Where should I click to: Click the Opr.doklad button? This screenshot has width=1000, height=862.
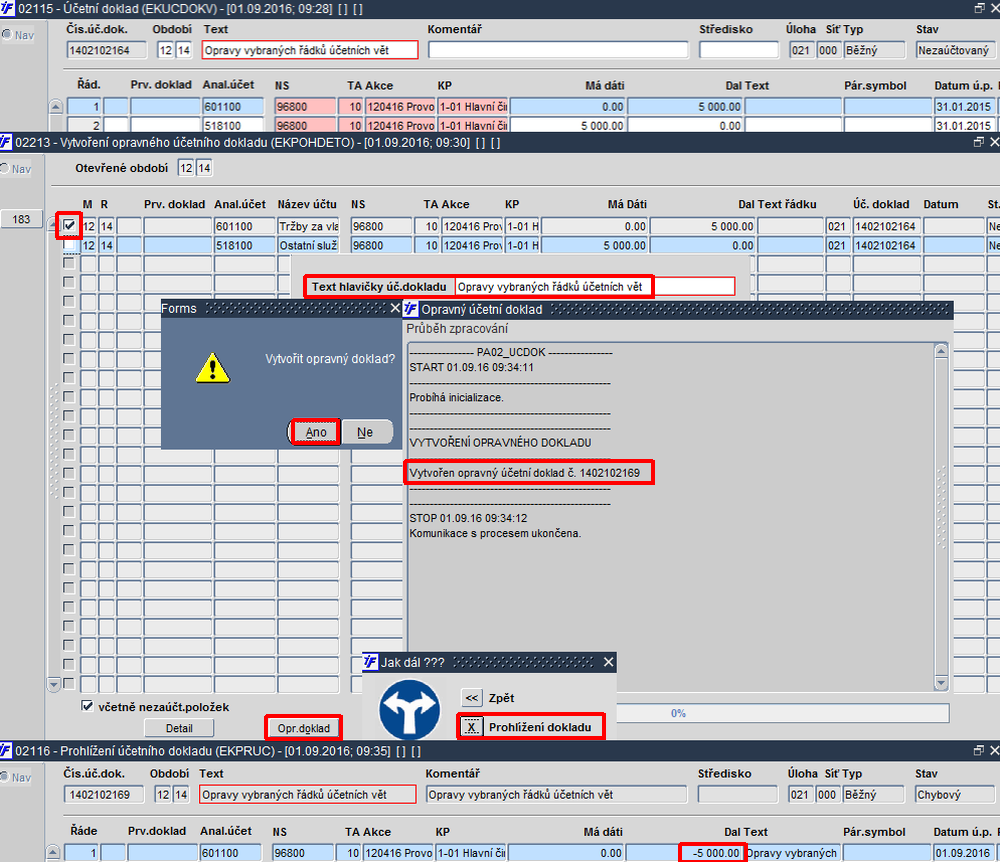click(x=304, y=728)
